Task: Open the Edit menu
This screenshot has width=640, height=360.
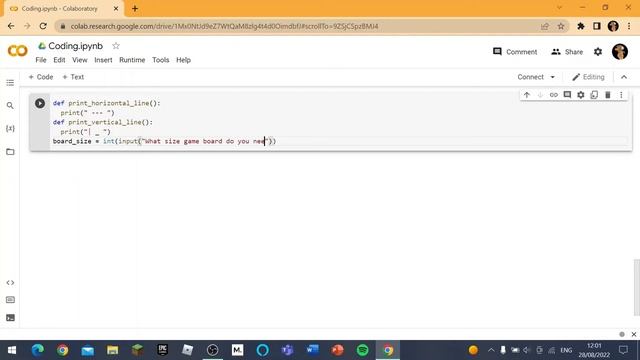Action: (x=59, y=60)
